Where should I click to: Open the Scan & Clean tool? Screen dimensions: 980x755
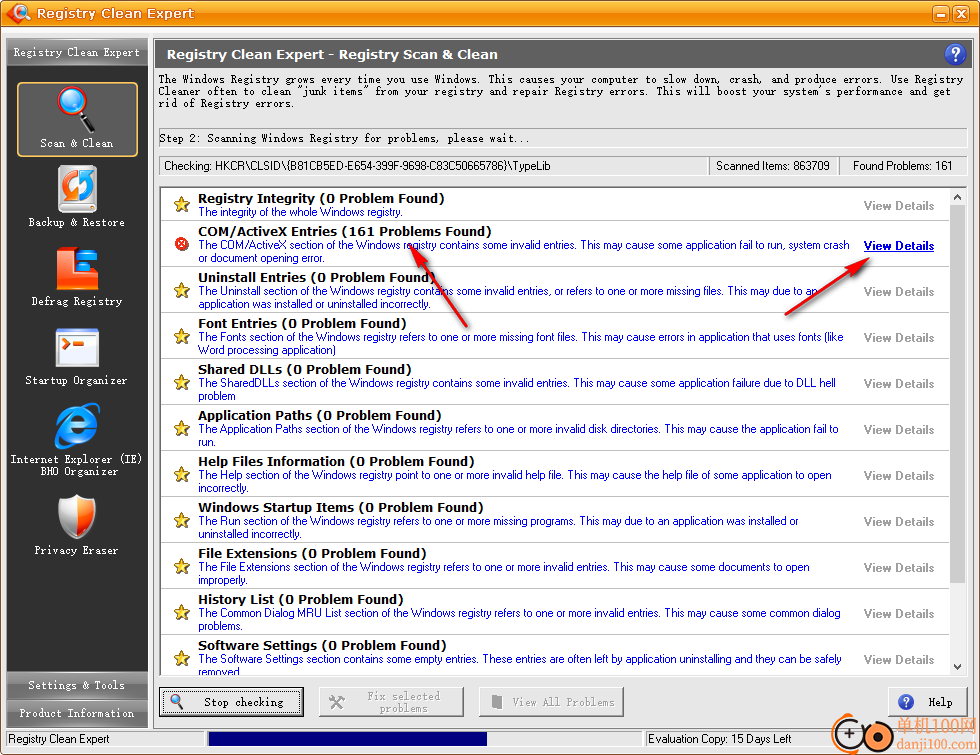pyautogui.click(x=78, y=119)
